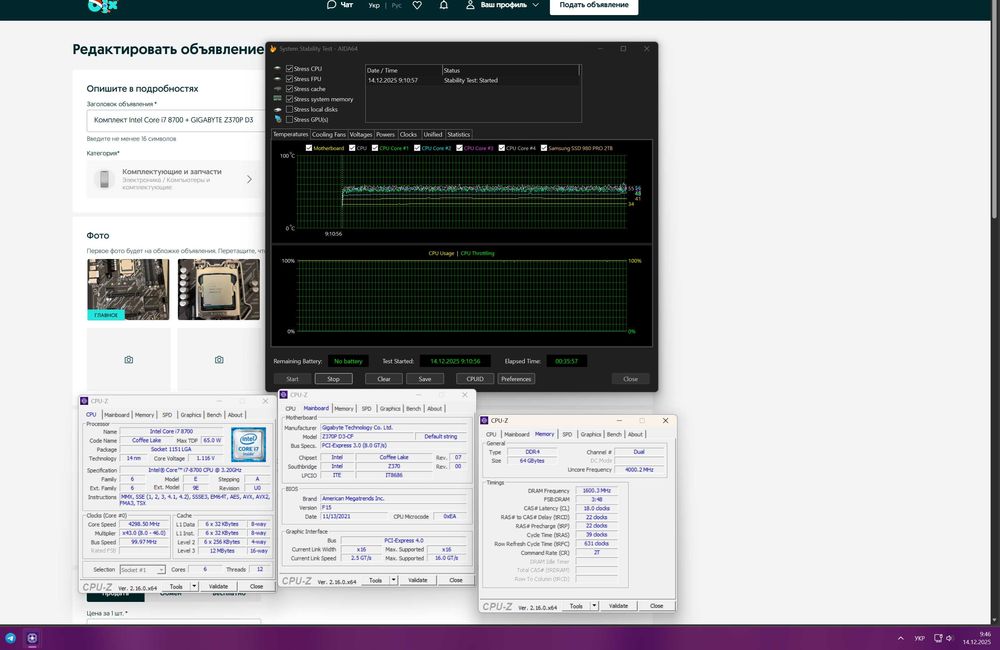Click the AIDA64 flame icon in title bar

tap(273, 48)
